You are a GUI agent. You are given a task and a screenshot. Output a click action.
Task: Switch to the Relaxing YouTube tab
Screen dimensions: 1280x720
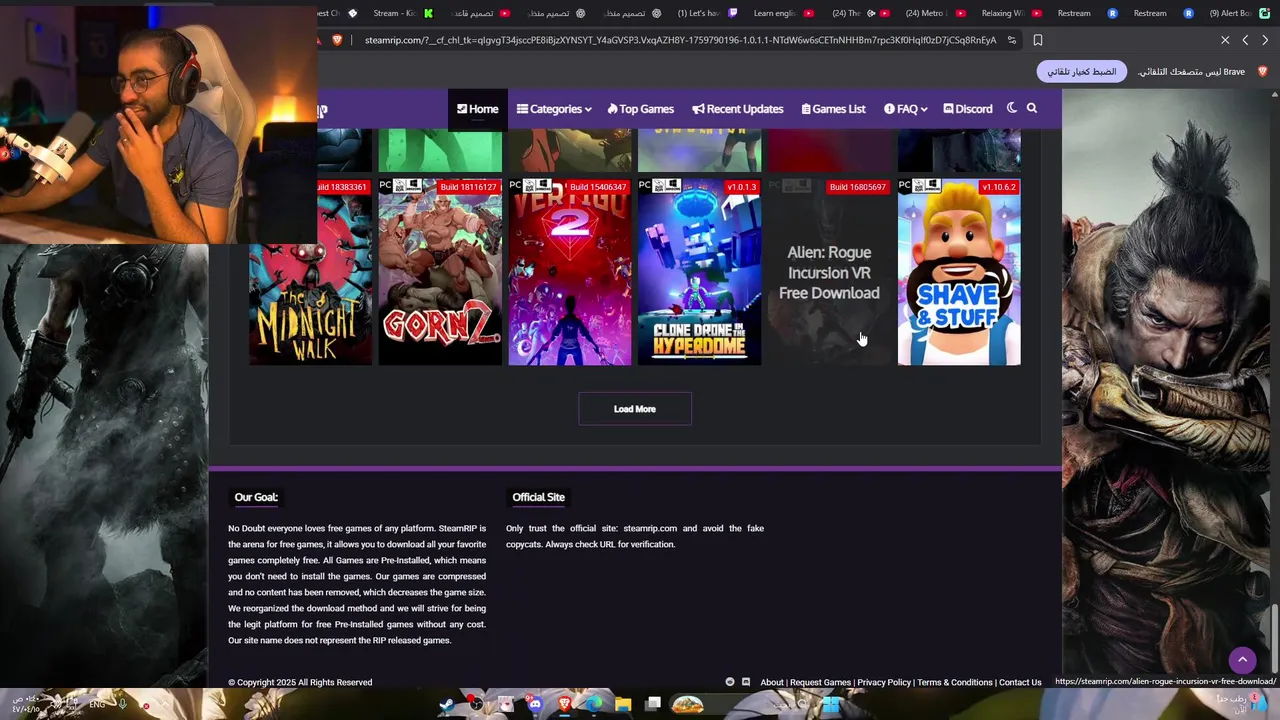(x=1011, y=13)
